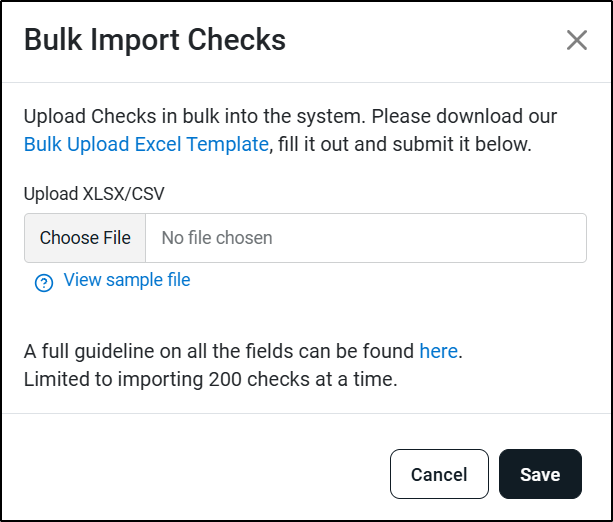
Task: Browse for an XLSX file to upload
Action: (85, 238)
